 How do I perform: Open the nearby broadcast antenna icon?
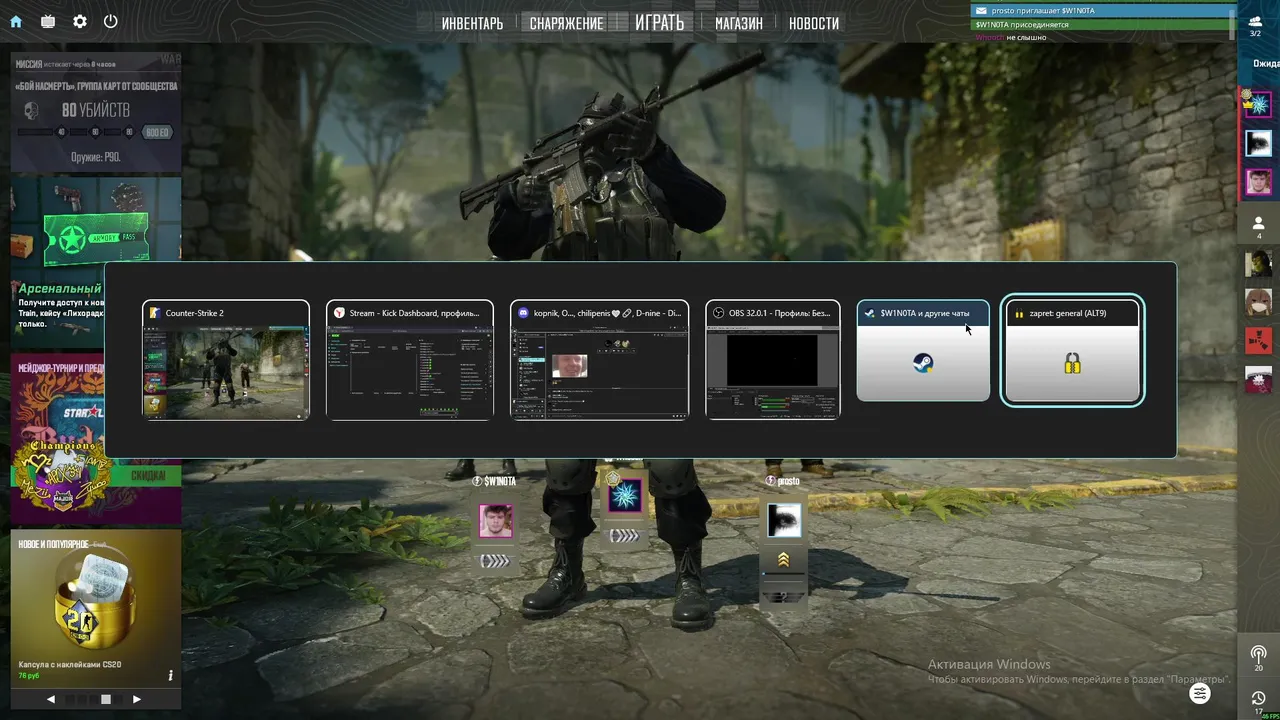point(1258,656)
